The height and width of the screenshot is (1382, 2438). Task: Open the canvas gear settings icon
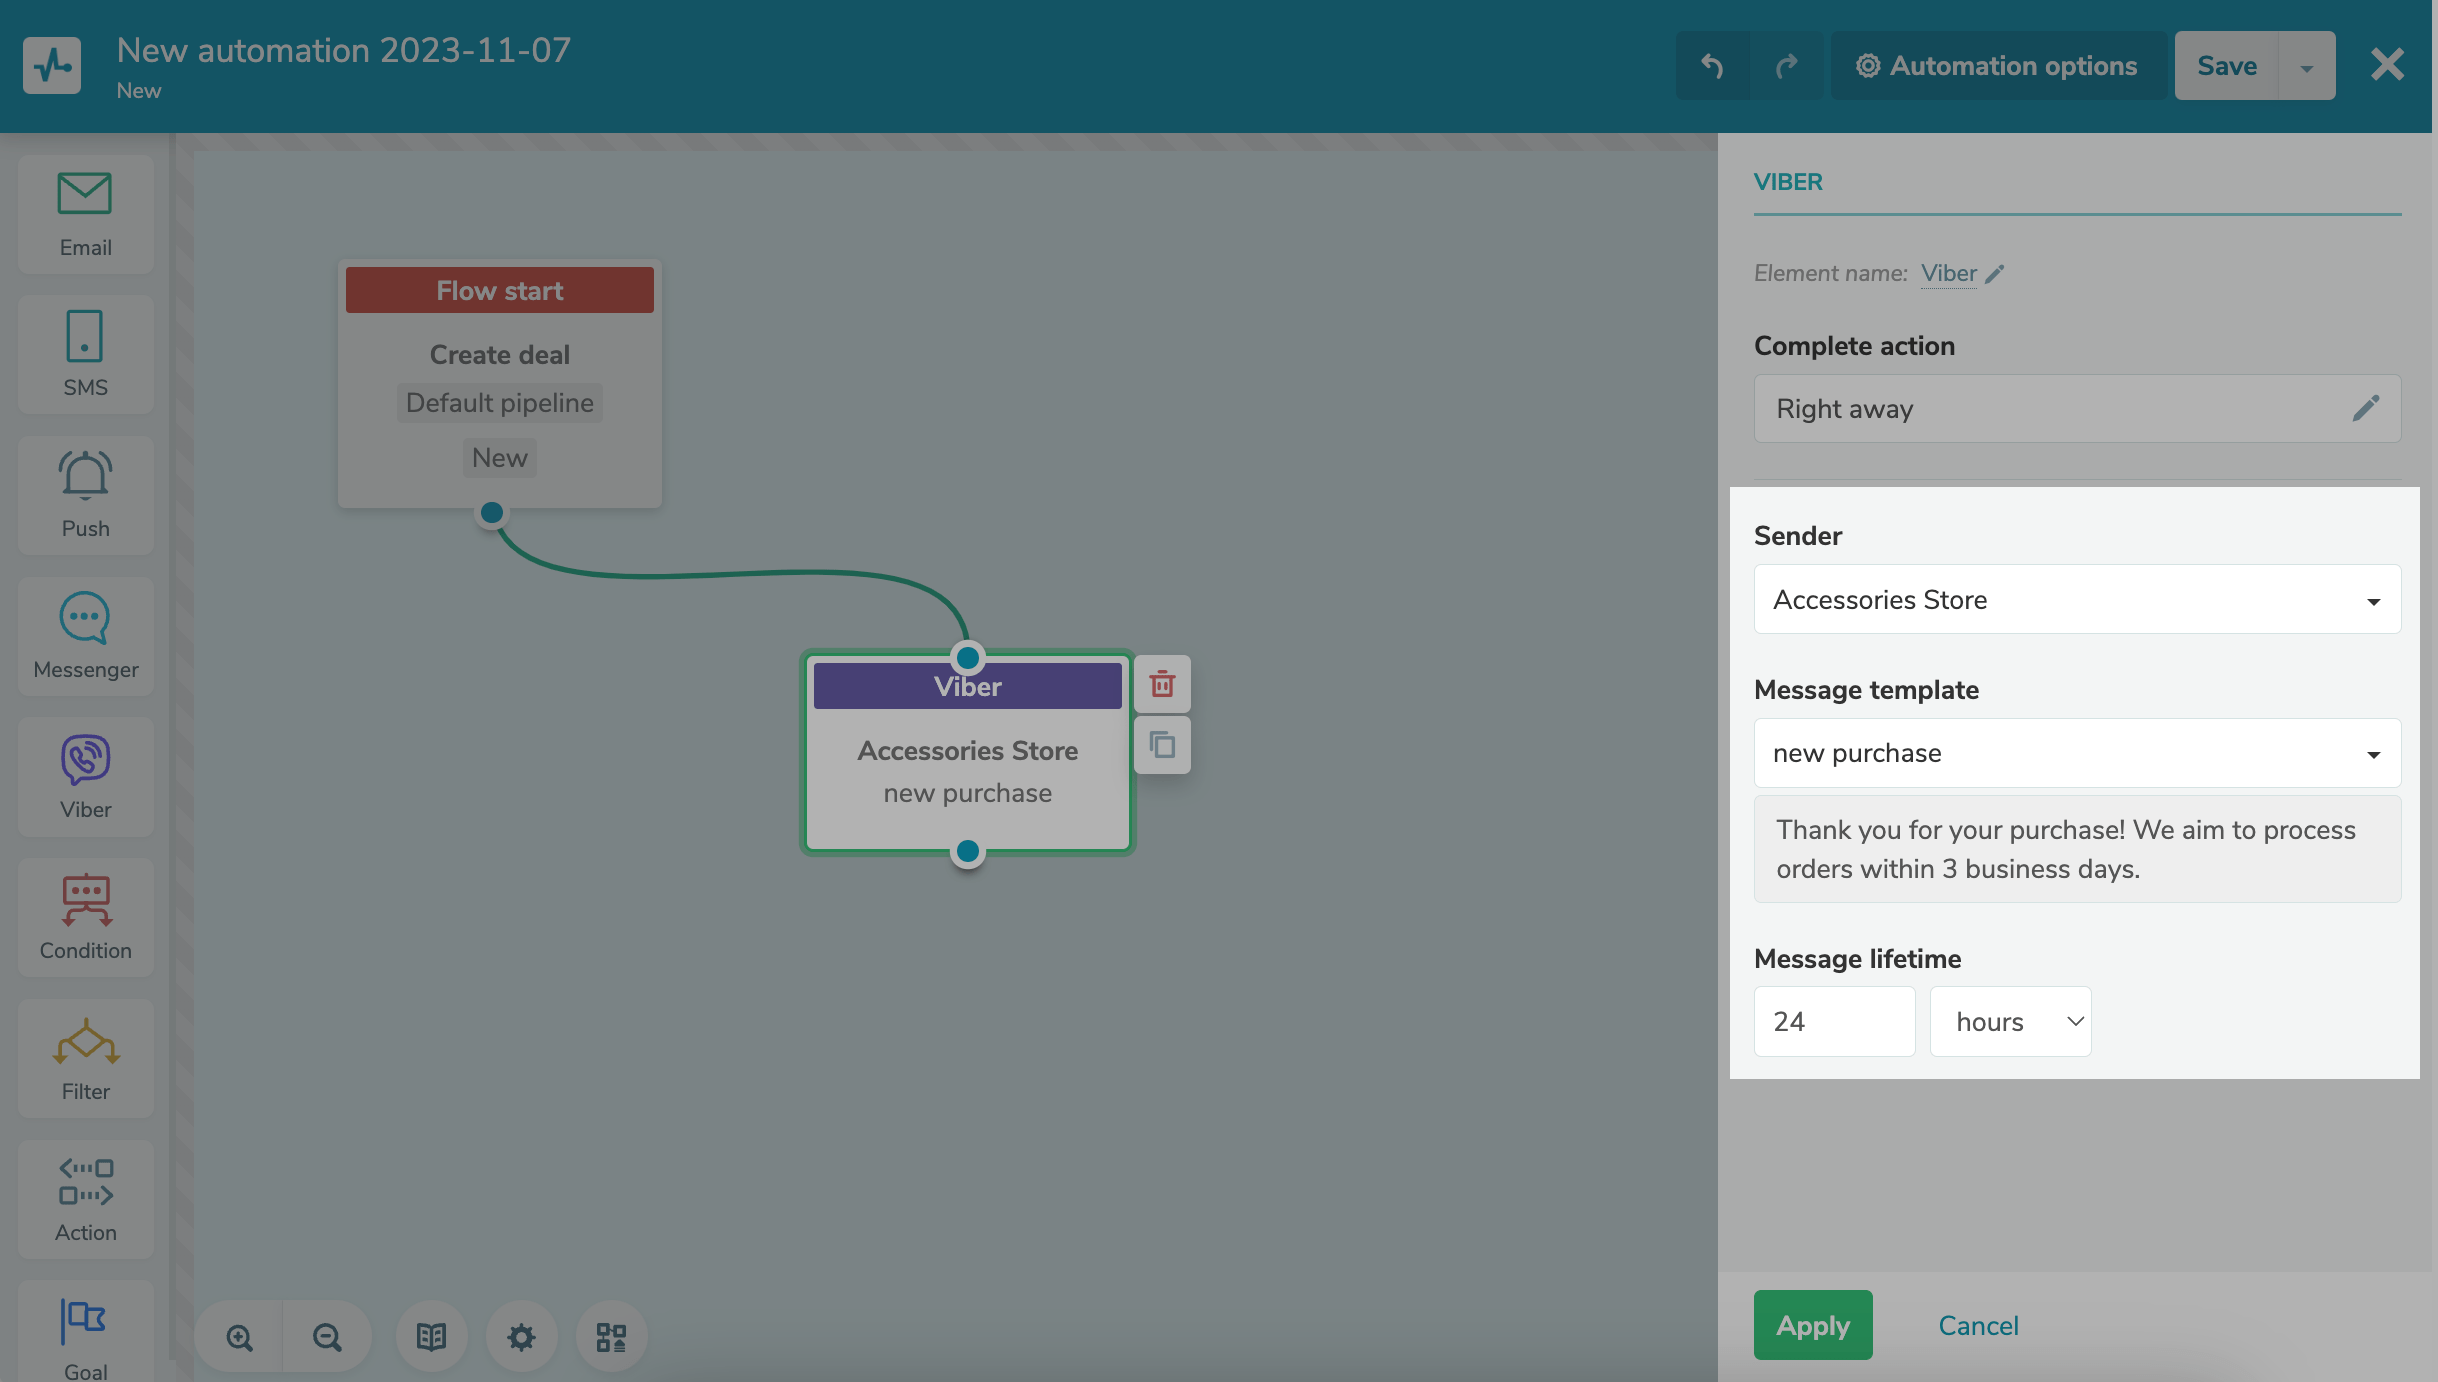click(x=521, y=1337)
